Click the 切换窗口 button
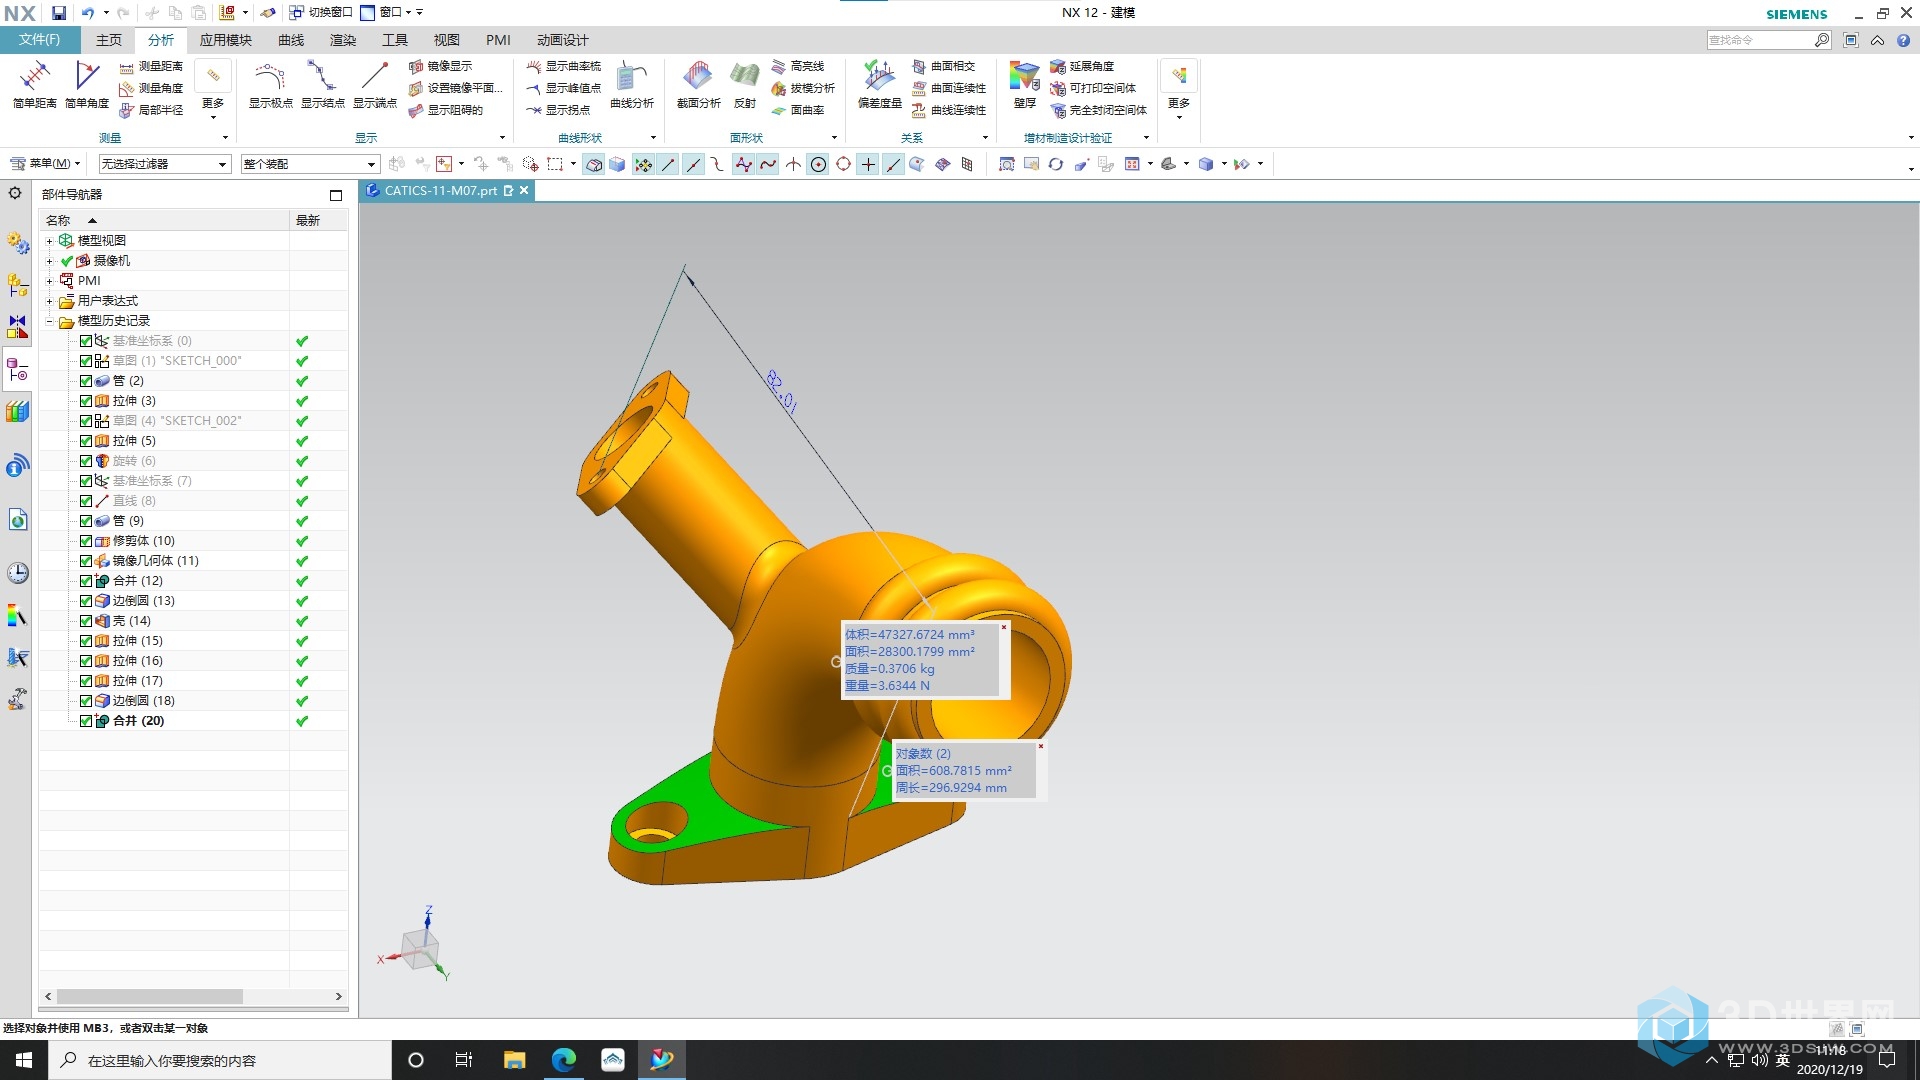 click(x=321, y=13)
